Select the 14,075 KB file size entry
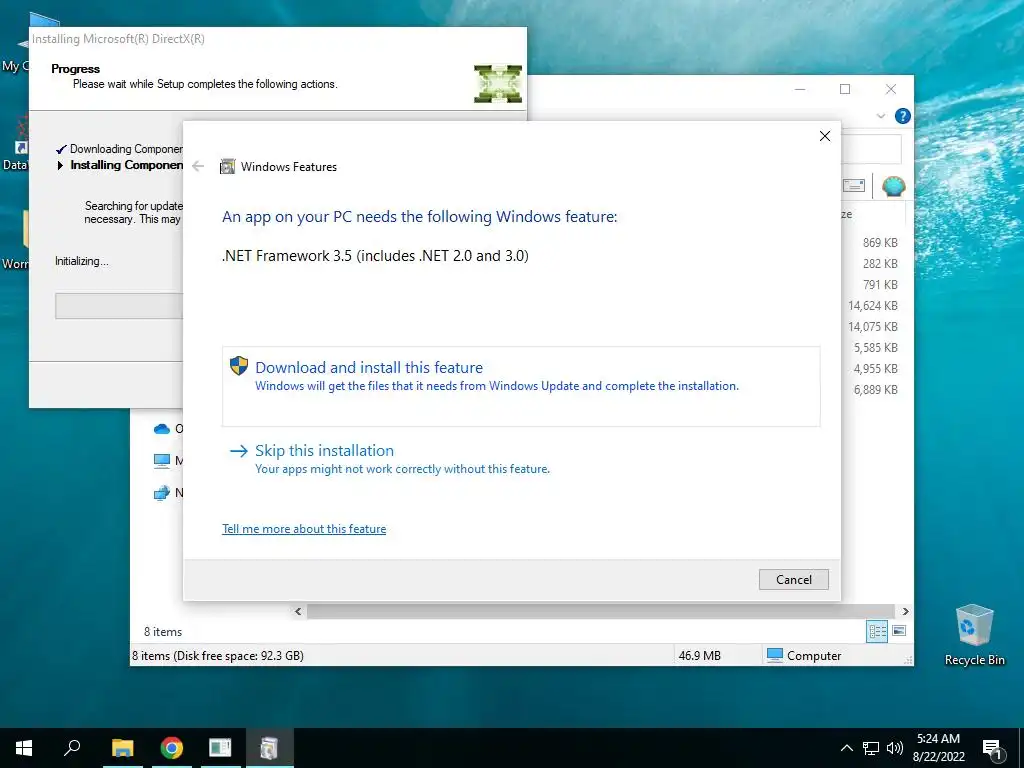Screen dimensions: 1024x768 (873, 327)
